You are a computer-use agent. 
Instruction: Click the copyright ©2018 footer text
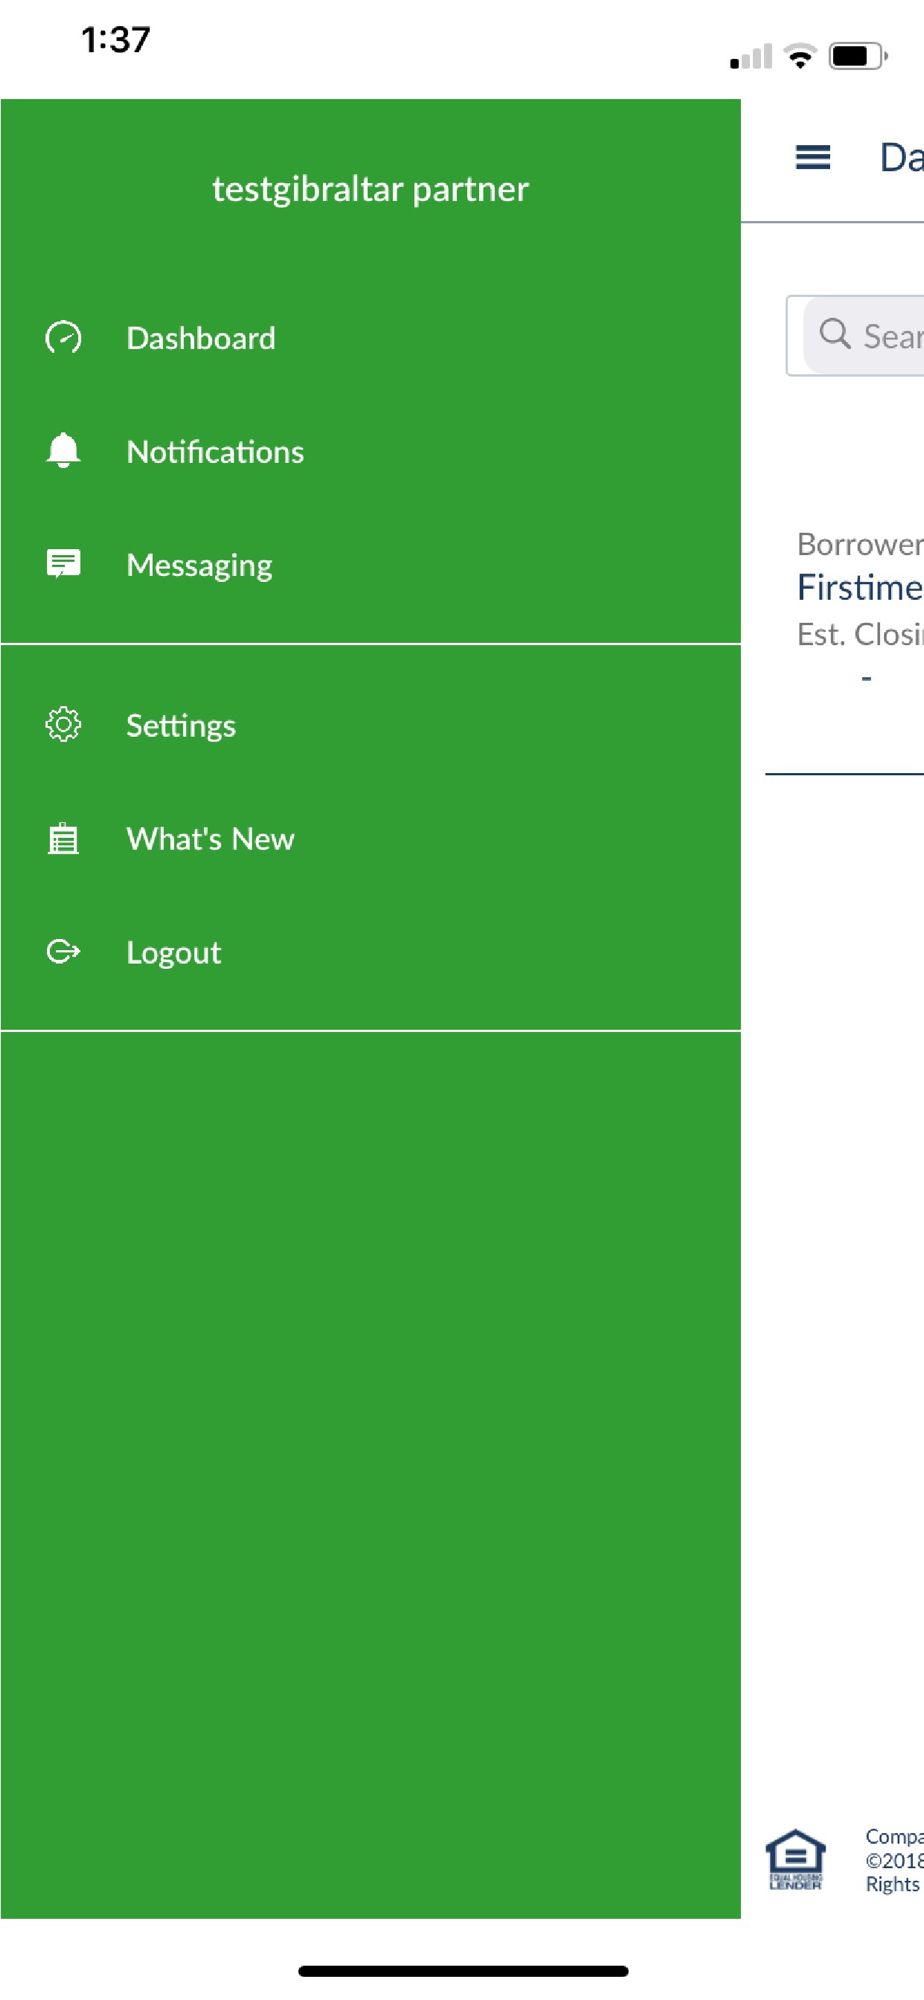894,1860
